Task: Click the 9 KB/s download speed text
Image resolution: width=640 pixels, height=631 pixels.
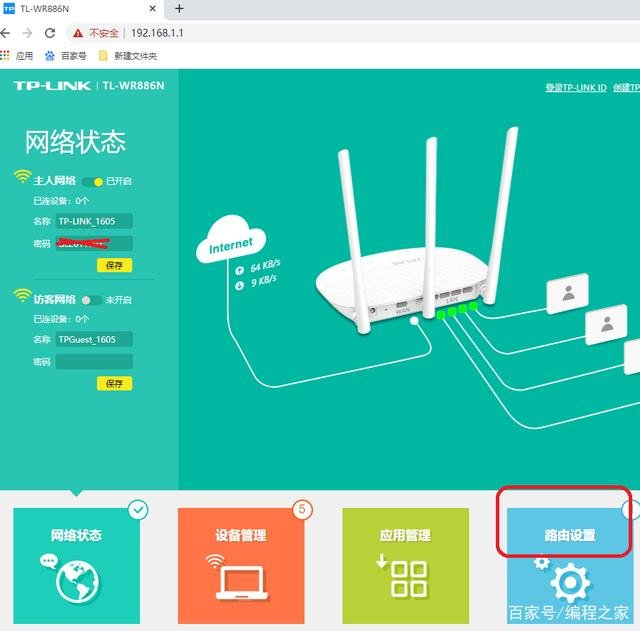Action: click(264, 281)
